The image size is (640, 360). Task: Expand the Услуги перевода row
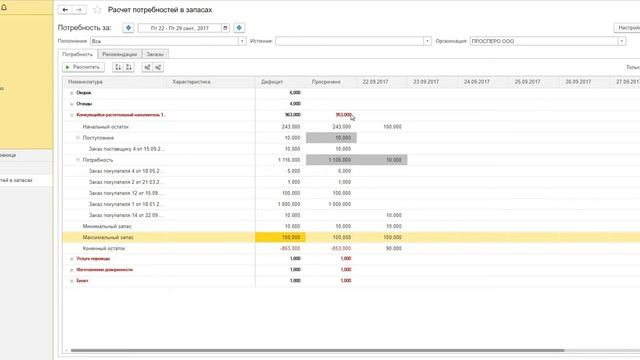coord(71,259)
